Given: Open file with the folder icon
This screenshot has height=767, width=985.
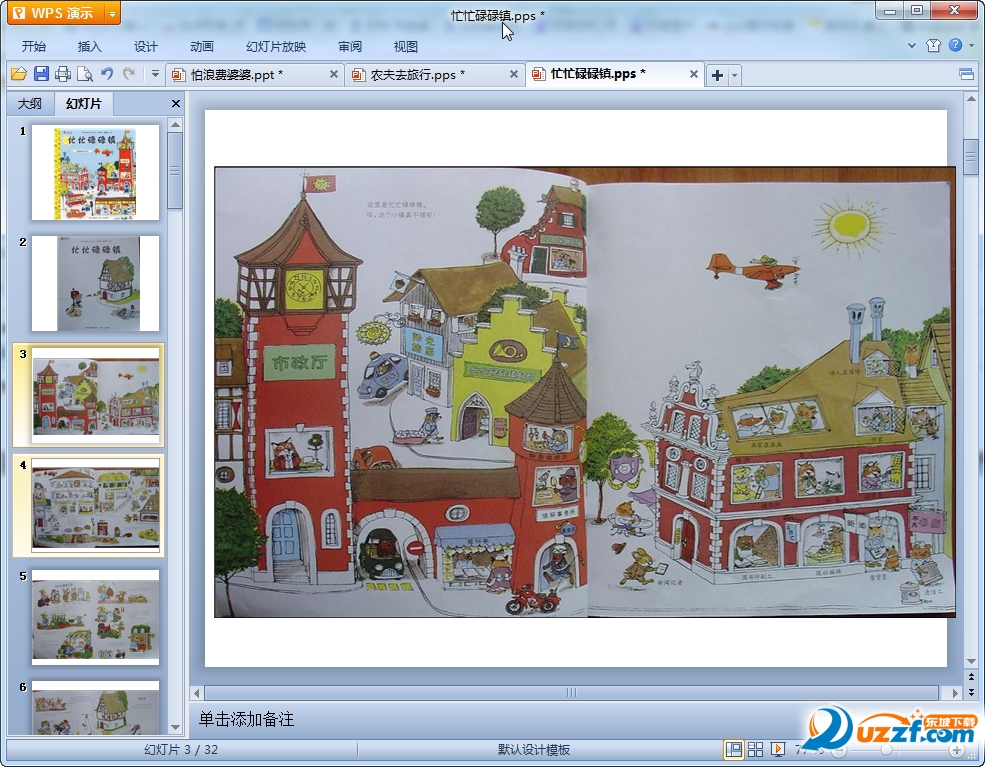Looking at the screenshot, I should pyautogui.click(x=18, y=74).
